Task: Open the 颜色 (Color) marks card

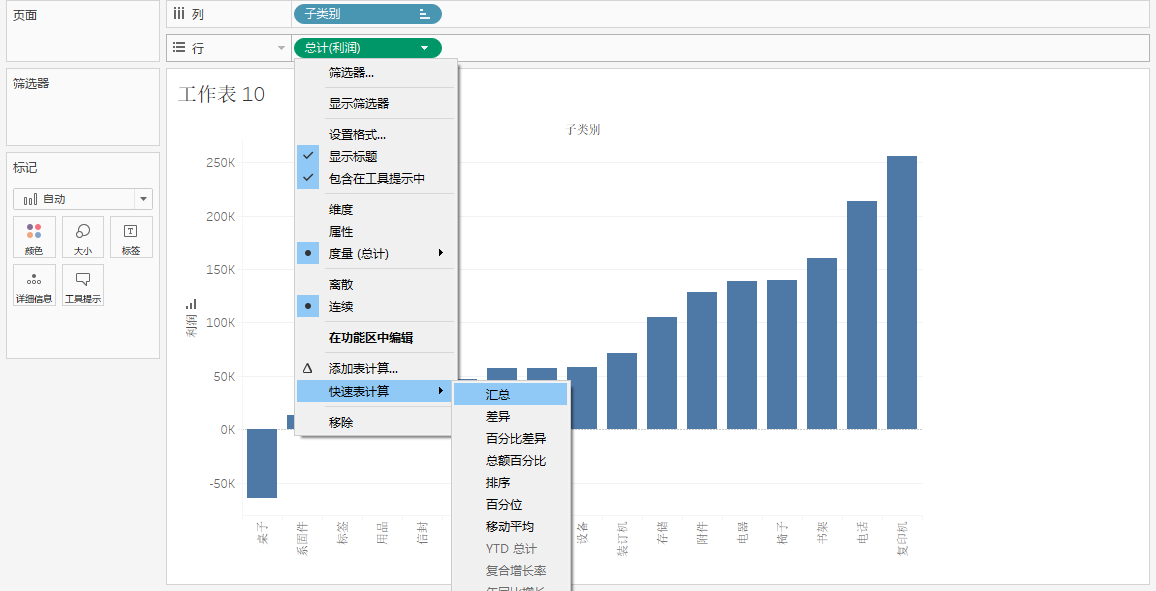Action: (x=34, y=237)
